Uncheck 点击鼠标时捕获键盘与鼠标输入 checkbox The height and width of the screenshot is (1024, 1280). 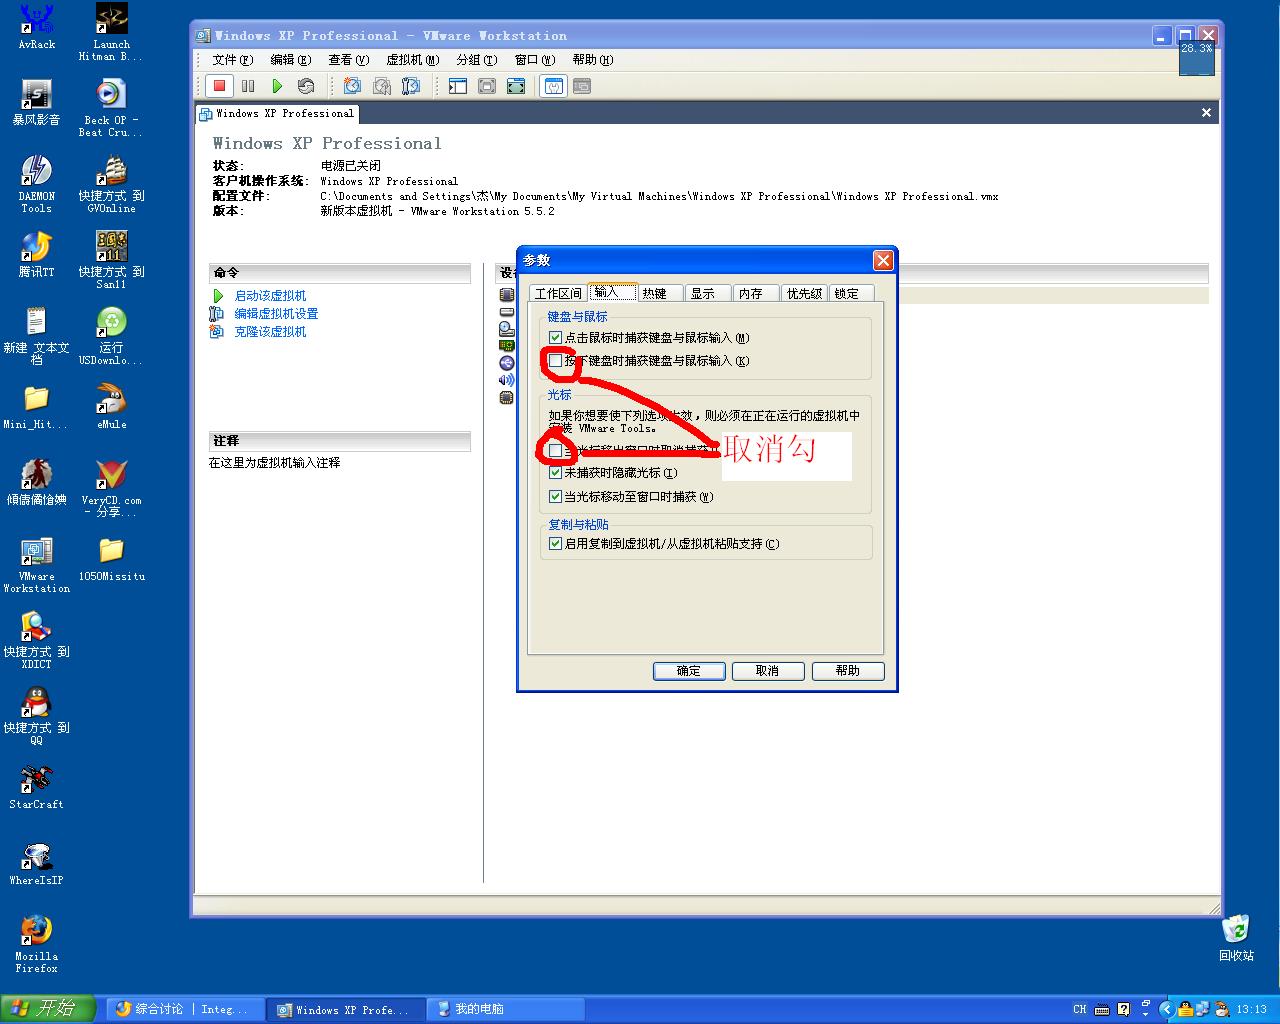coord(555,338)
